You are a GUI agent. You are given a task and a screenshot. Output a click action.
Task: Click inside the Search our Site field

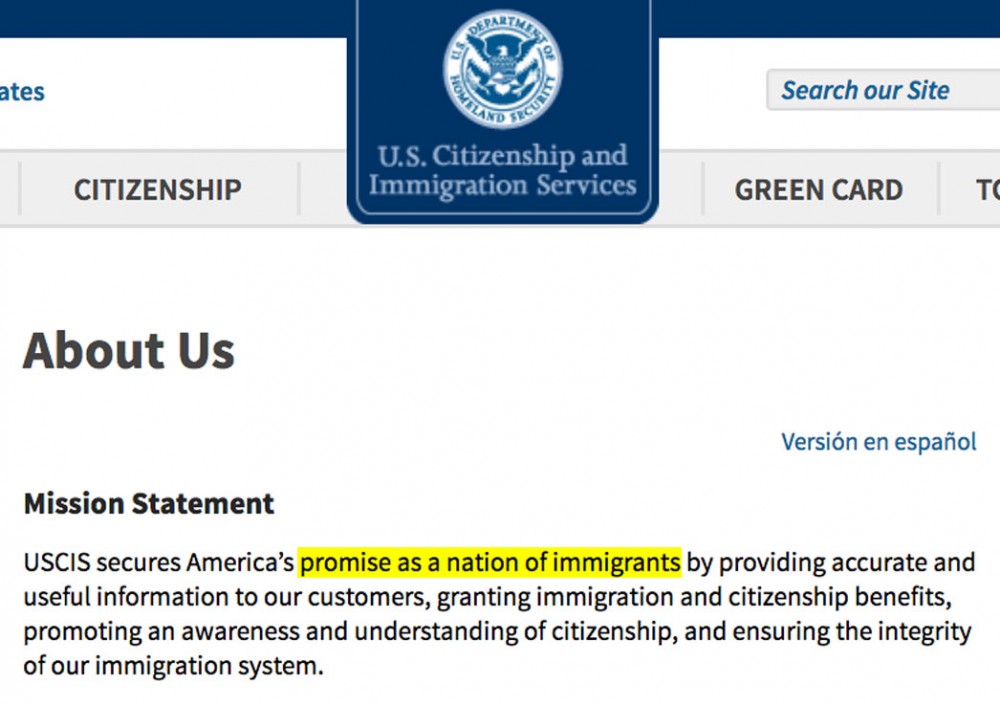pos(885,90)
